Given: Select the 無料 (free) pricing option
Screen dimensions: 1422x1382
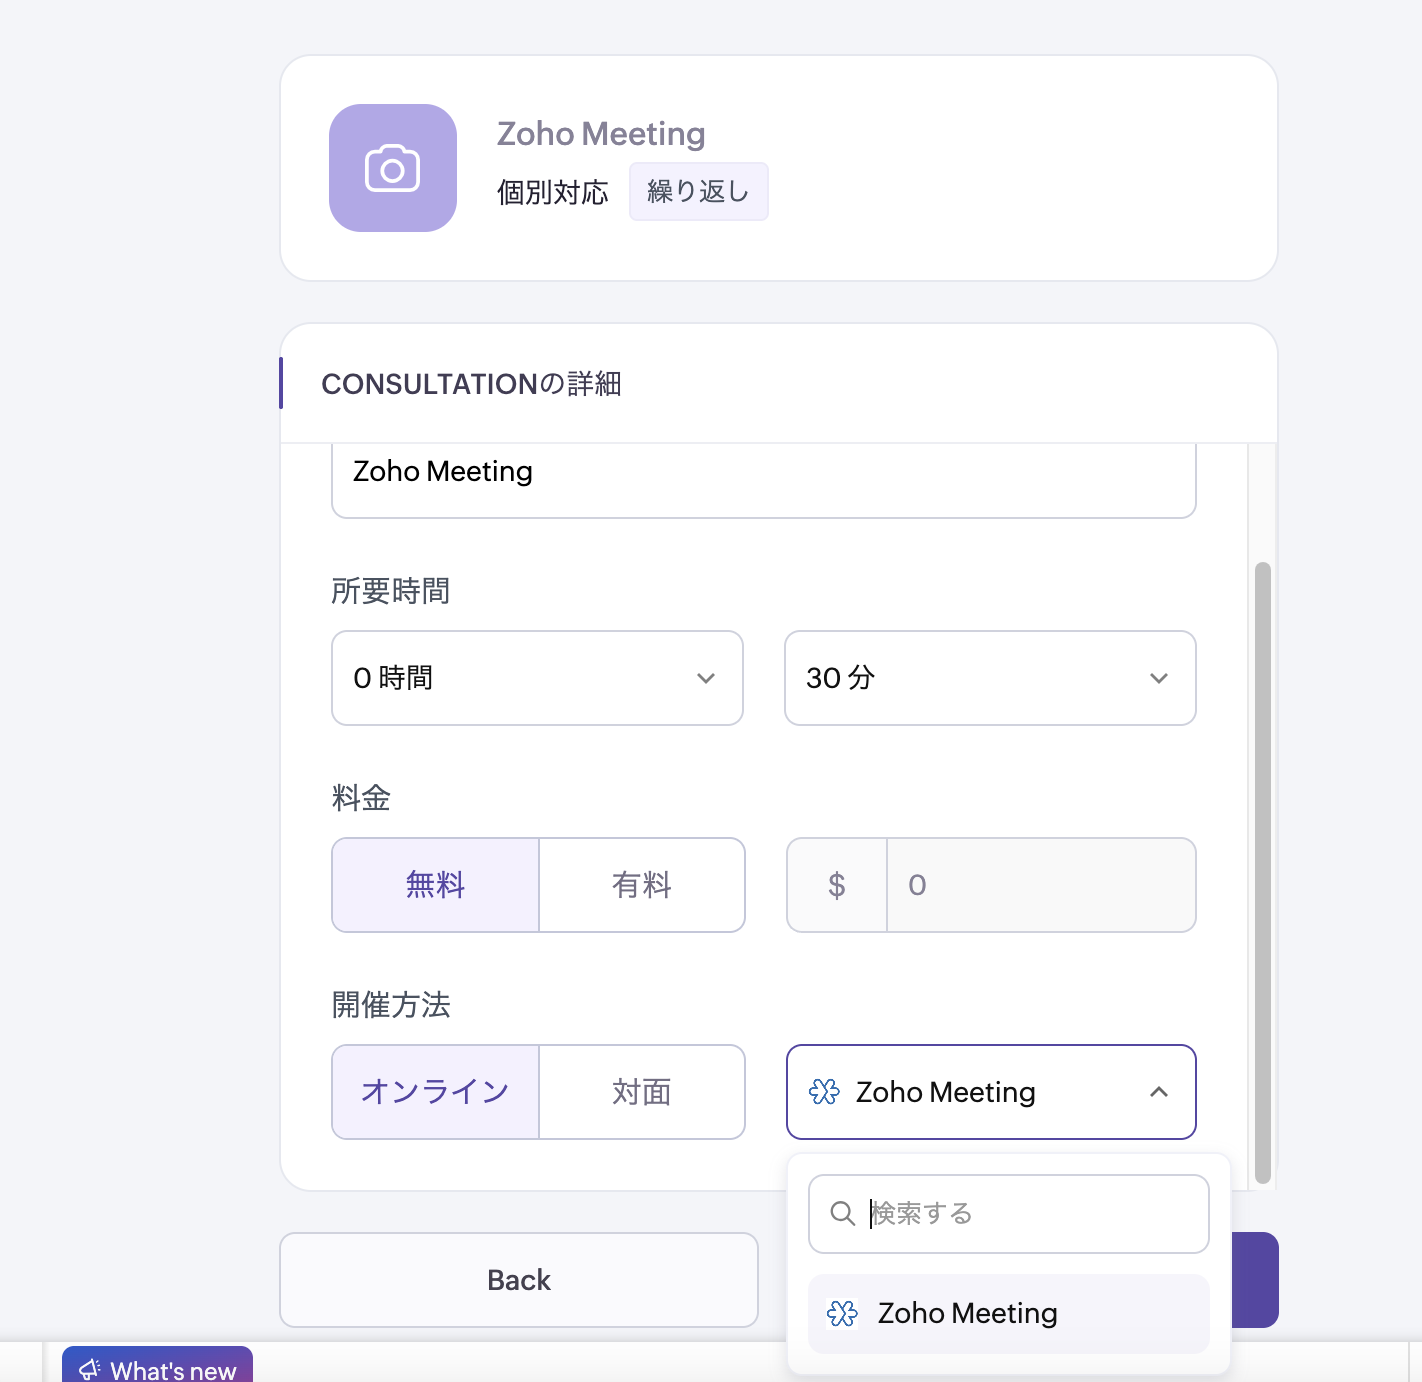Looking at the screenshot, I should [x=435, y=885].
